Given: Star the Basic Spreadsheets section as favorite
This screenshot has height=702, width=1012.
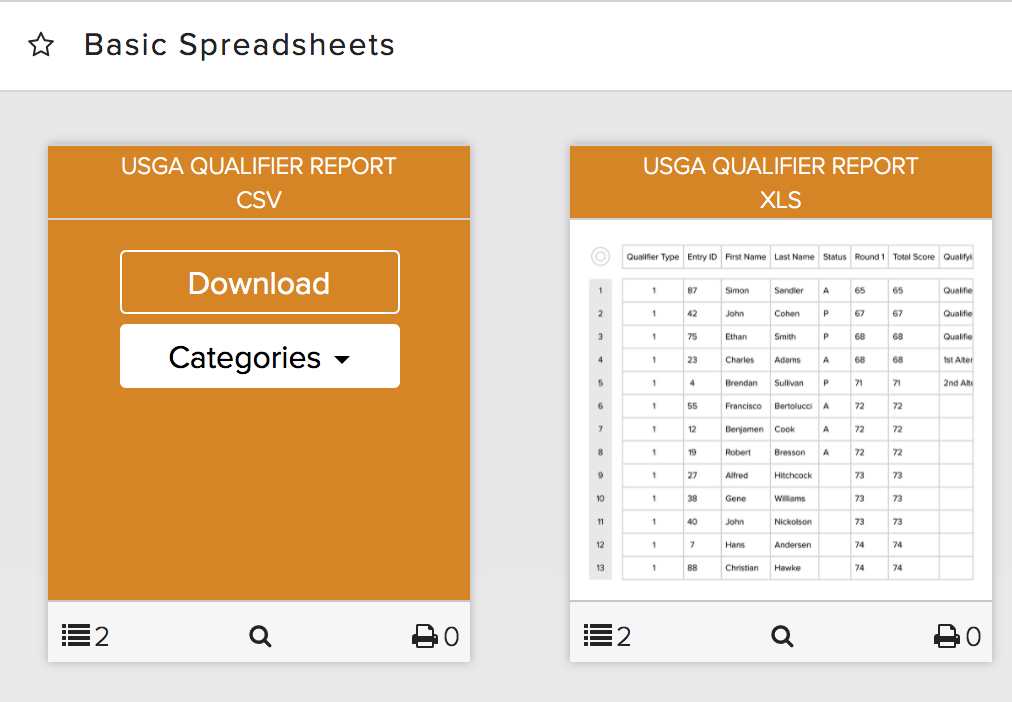Looking at the screenshot, I should pos(41,45).
